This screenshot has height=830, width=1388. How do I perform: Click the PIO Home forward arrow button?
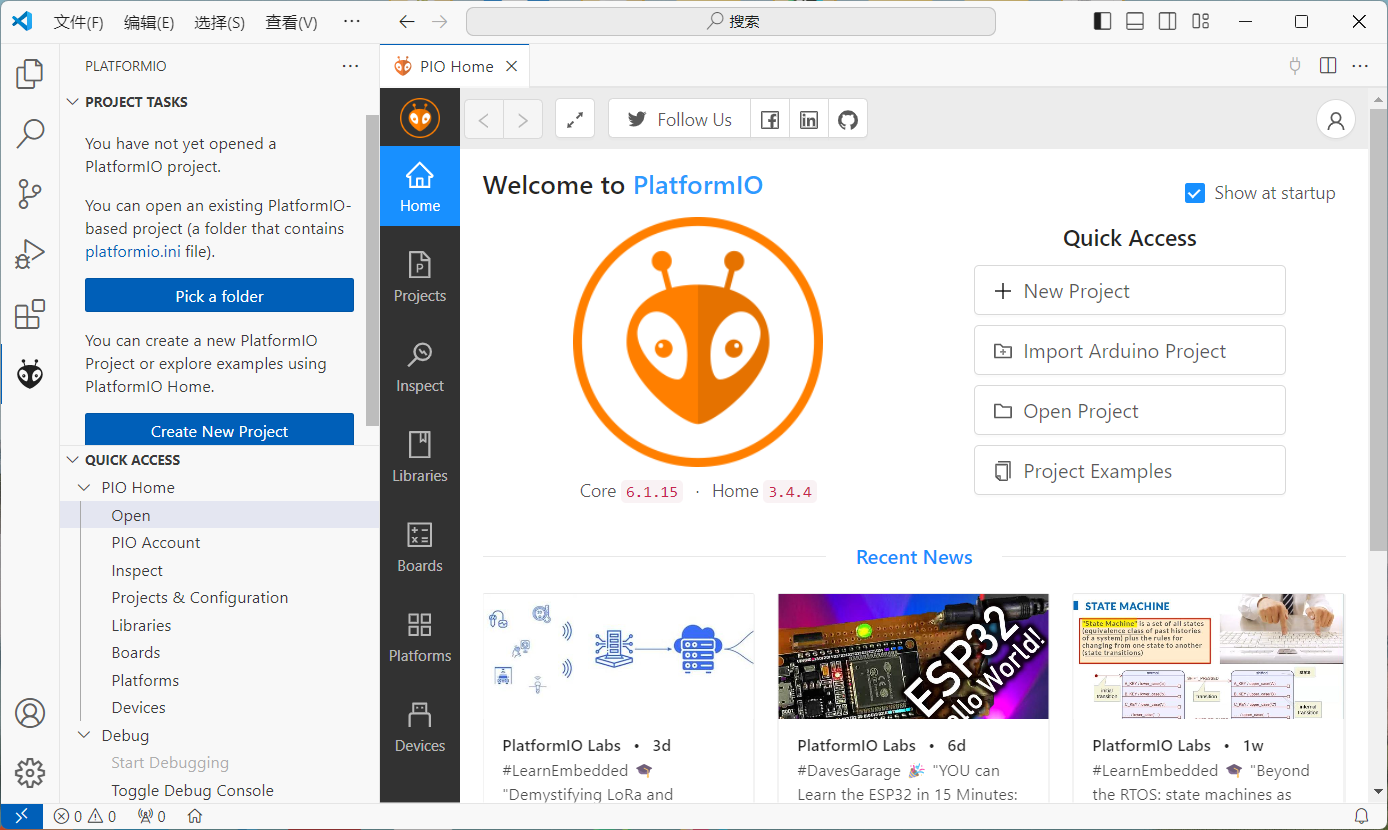pos(523,120)
